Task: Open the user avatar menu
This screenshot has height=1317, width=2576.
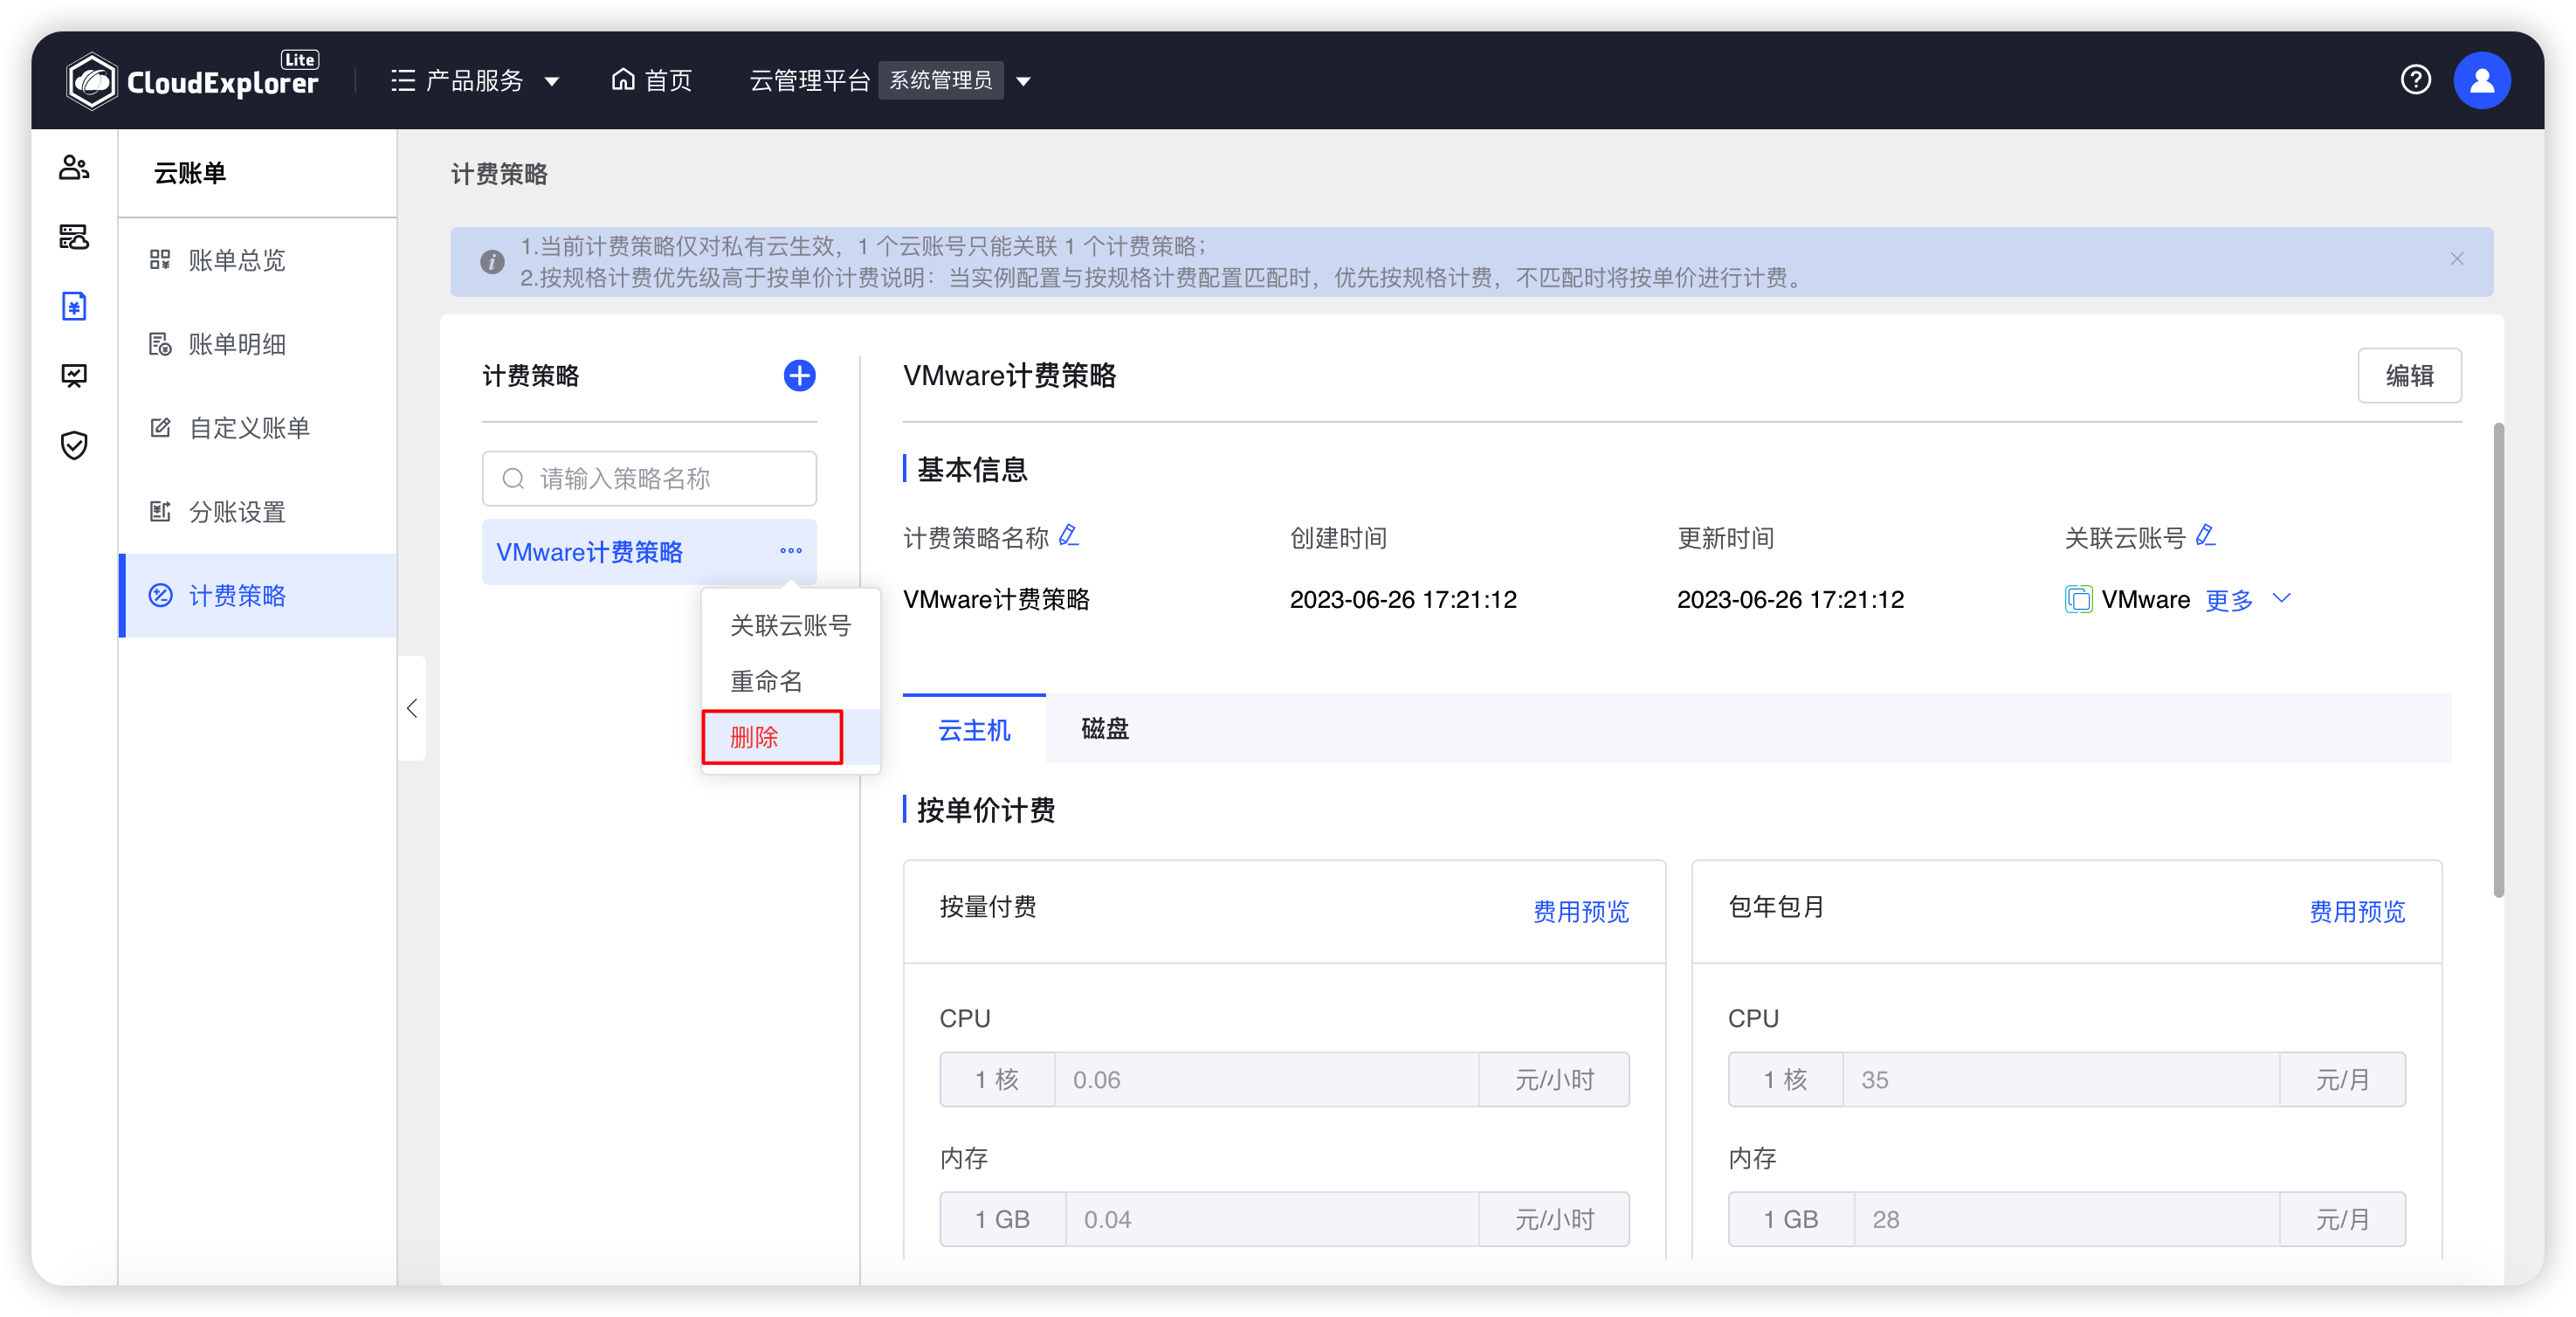Action: pos(2482,80)
